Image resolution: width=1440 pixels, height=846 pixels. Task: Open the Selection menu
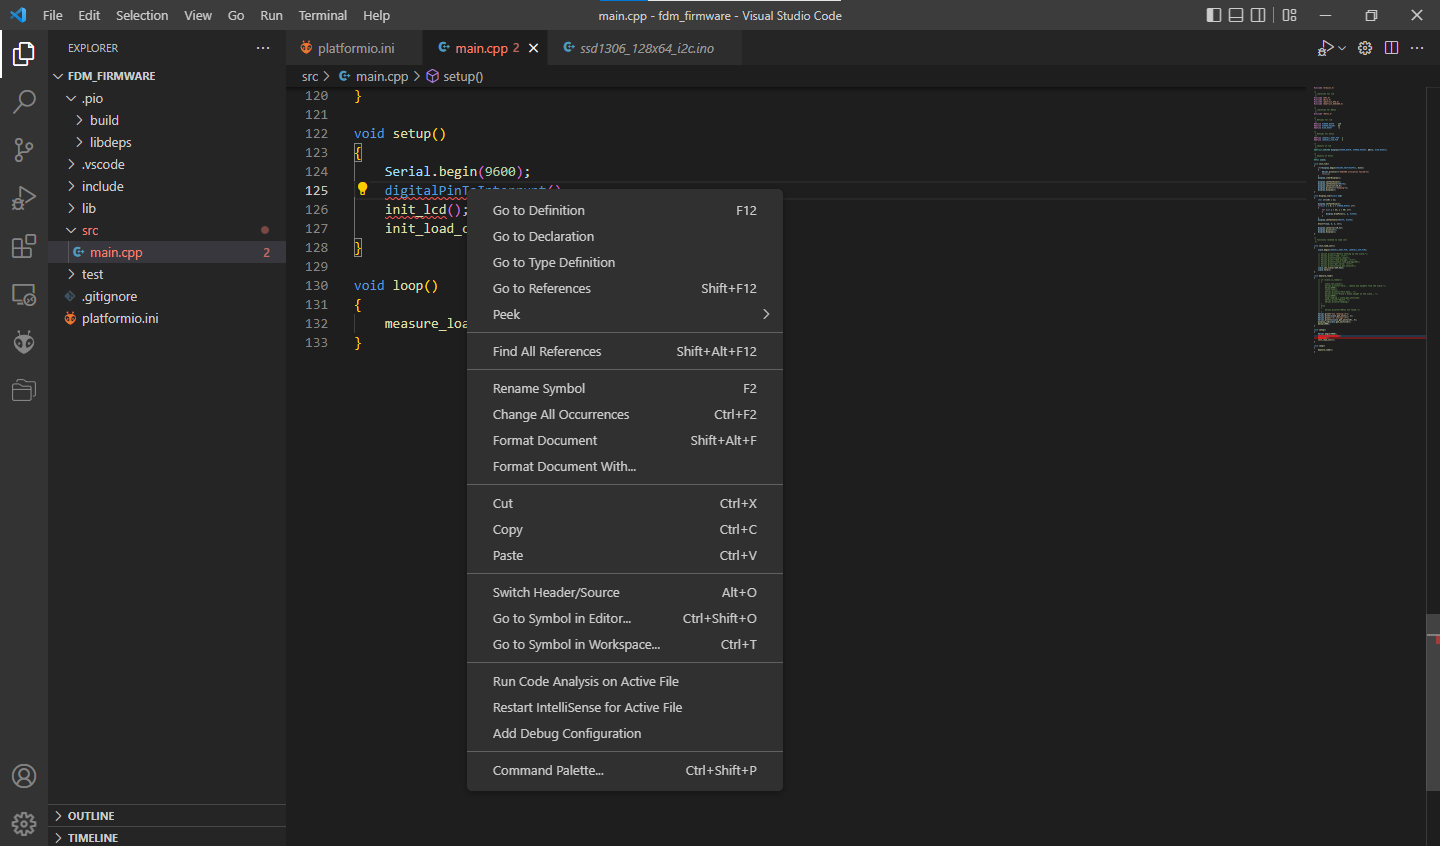[142, 15]
